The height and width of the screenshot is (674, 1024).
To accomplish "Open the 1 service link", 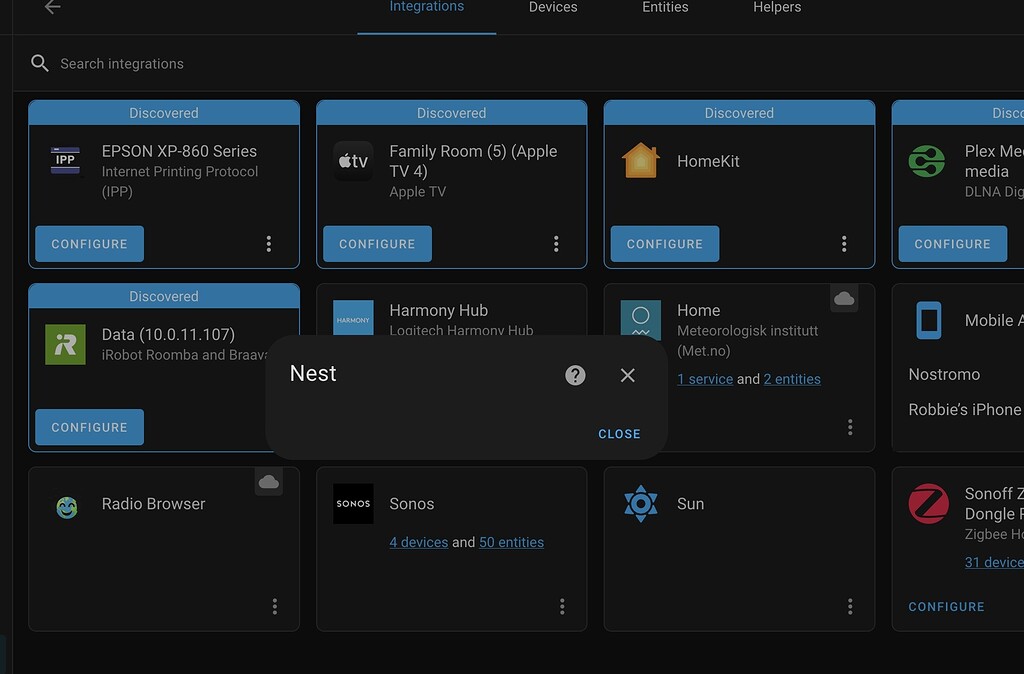I will tap(705, 379).
